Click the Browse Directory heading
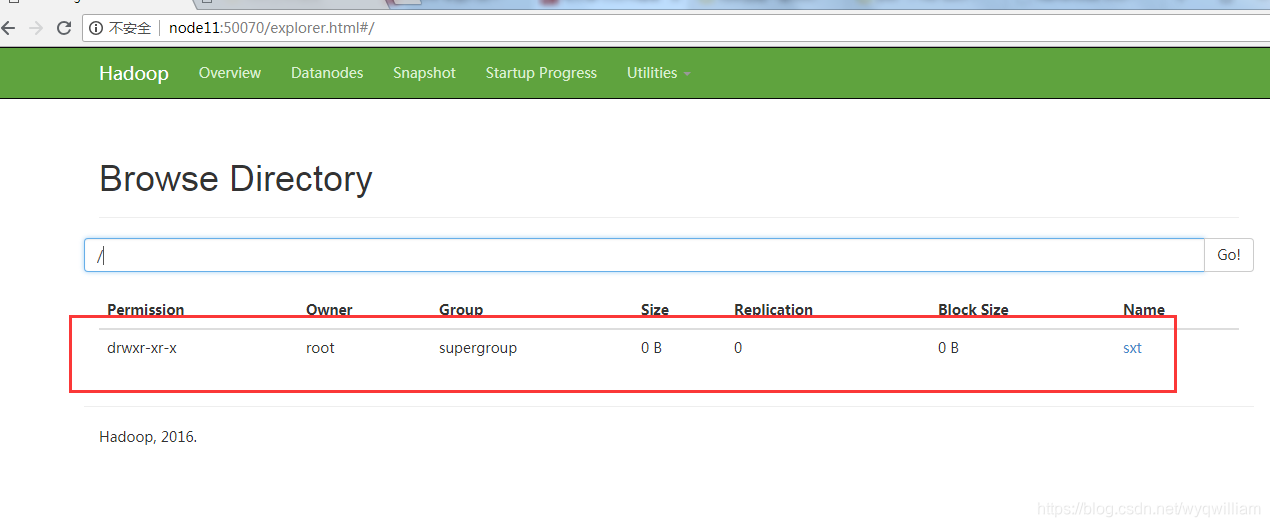 [x=236, y=179]
